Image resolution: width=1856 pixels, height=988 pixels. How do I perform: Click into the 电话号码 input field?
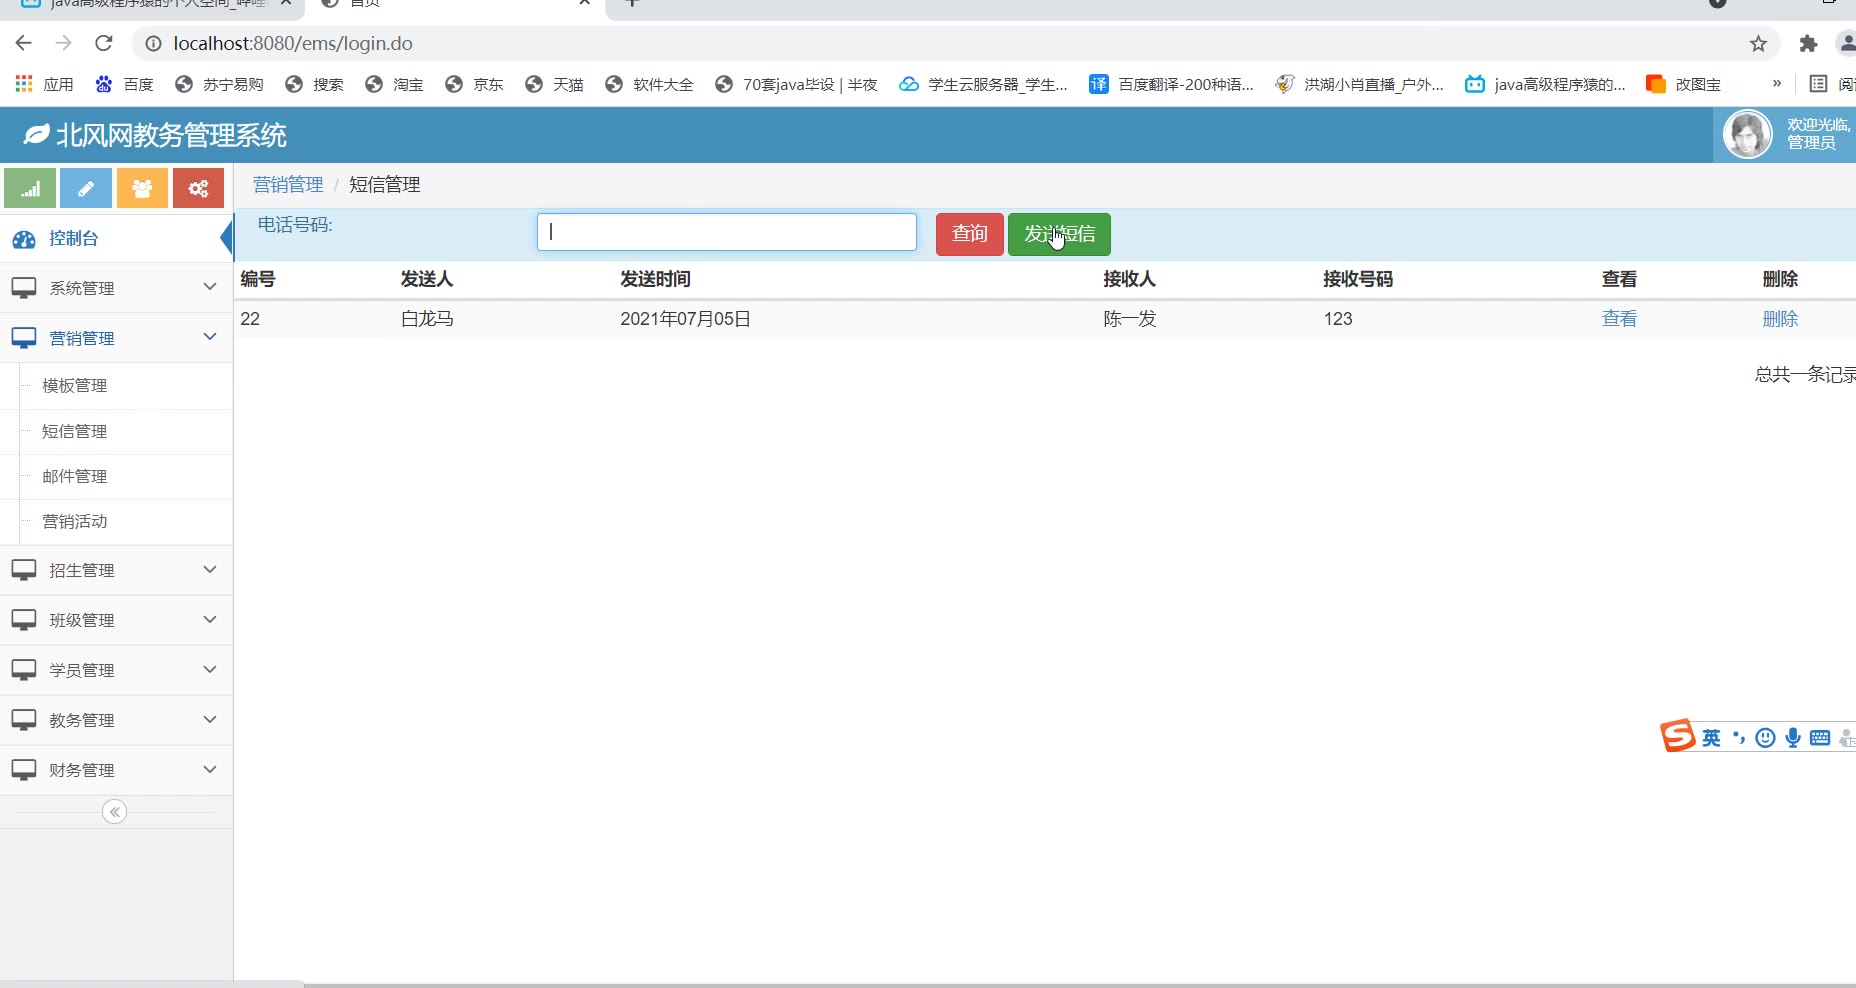[727, 232]
